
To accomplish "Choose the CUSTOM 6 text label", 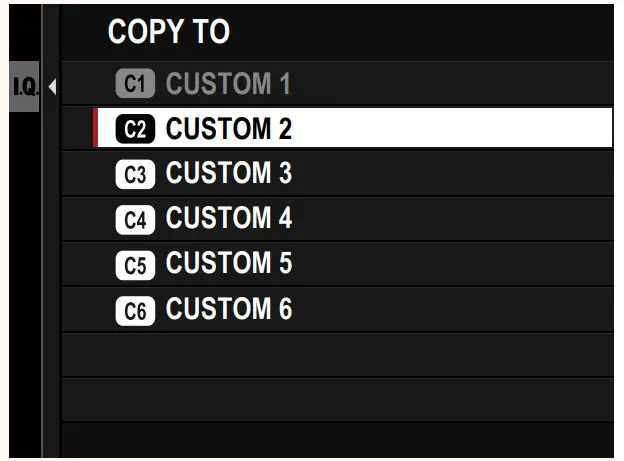I will [228, 310].
